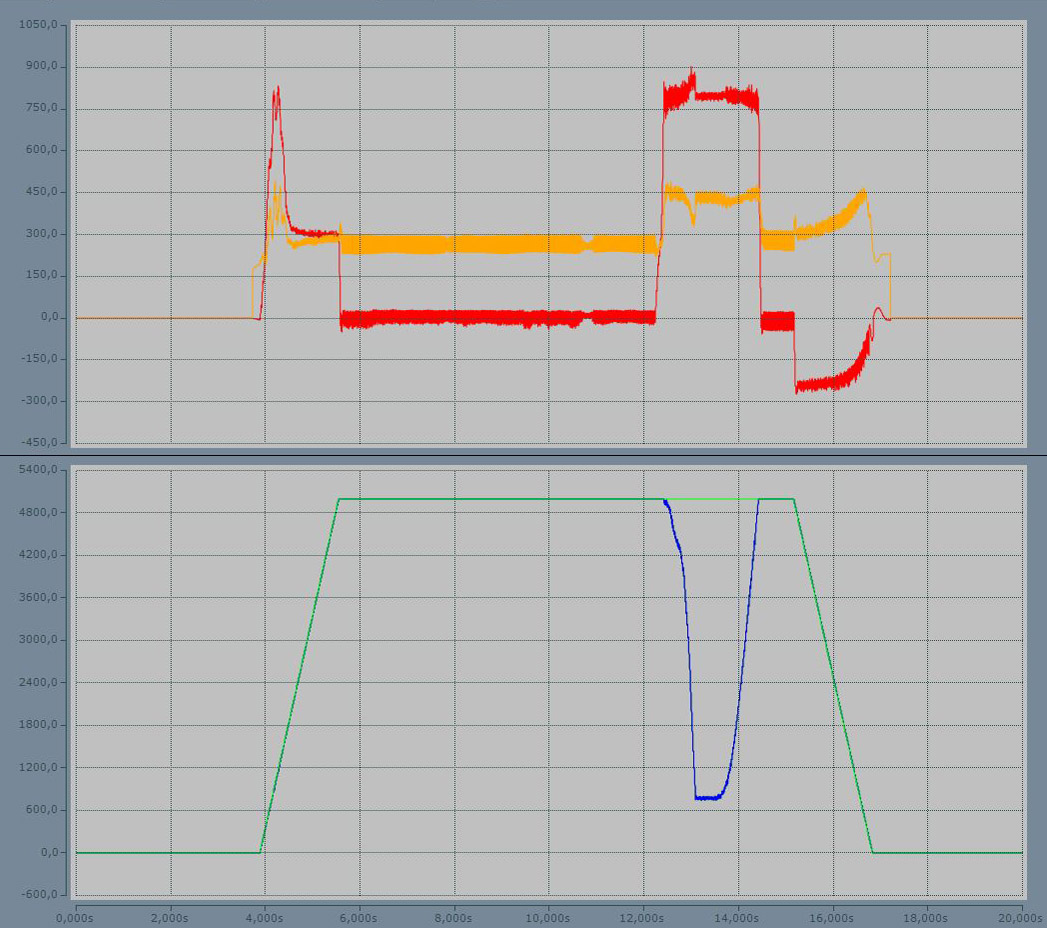Select the 3000,0 axis label
1047x928 pixels.
pyautogui.click(x=39, y=640)
